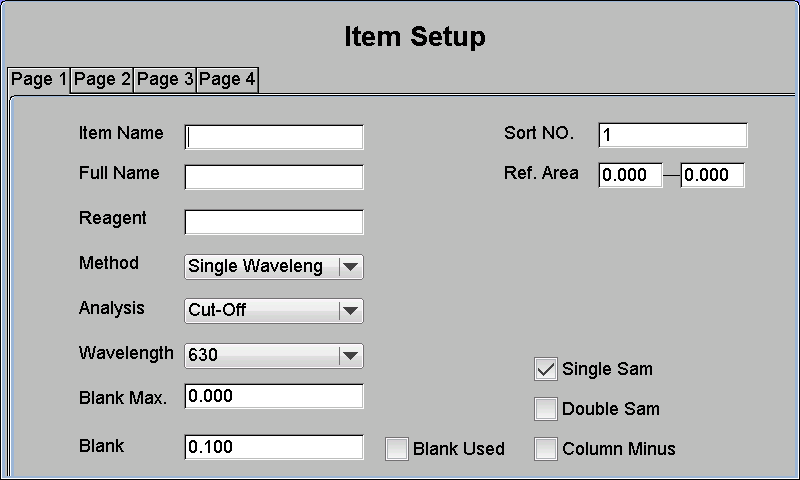Select the Reagent input box
Screen dimensions: 800x480
click(x=274, y=222)
